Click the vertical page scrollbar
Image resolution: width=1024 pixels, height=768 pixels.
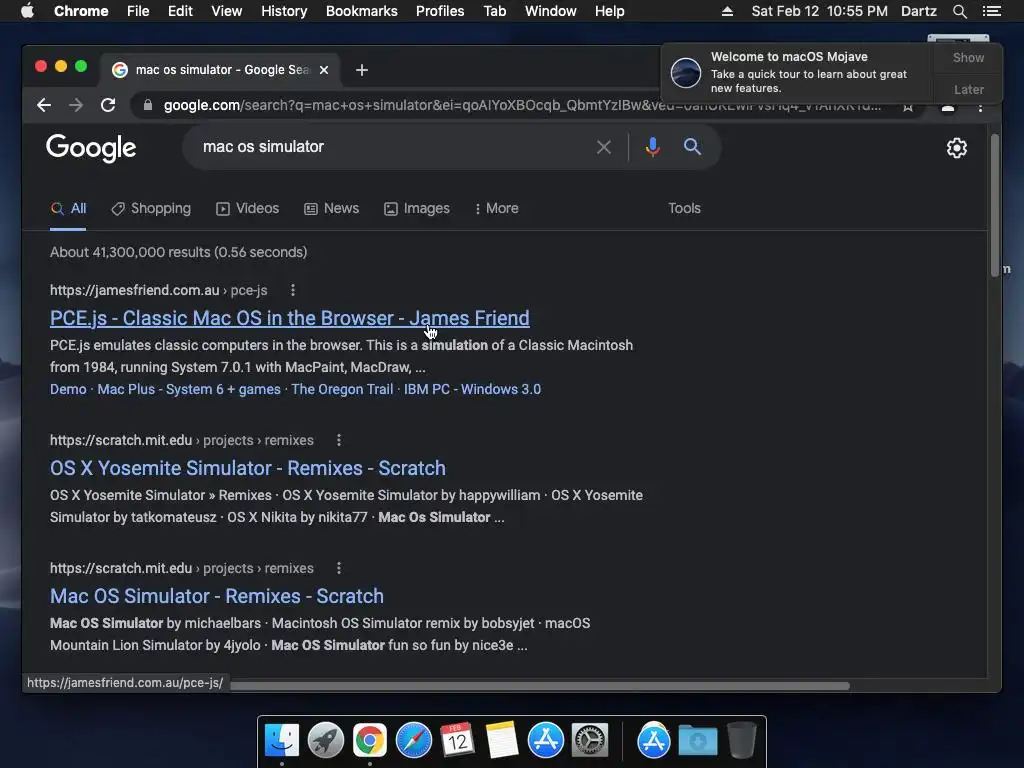[x=995, y=205]
